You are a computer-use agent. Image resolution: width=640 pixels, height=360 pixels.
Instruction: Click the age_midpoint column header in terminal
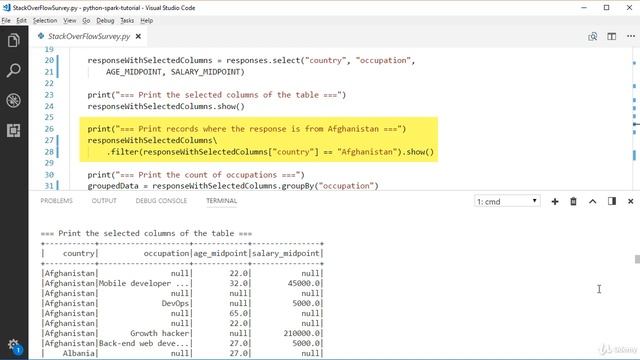[220, 253]
